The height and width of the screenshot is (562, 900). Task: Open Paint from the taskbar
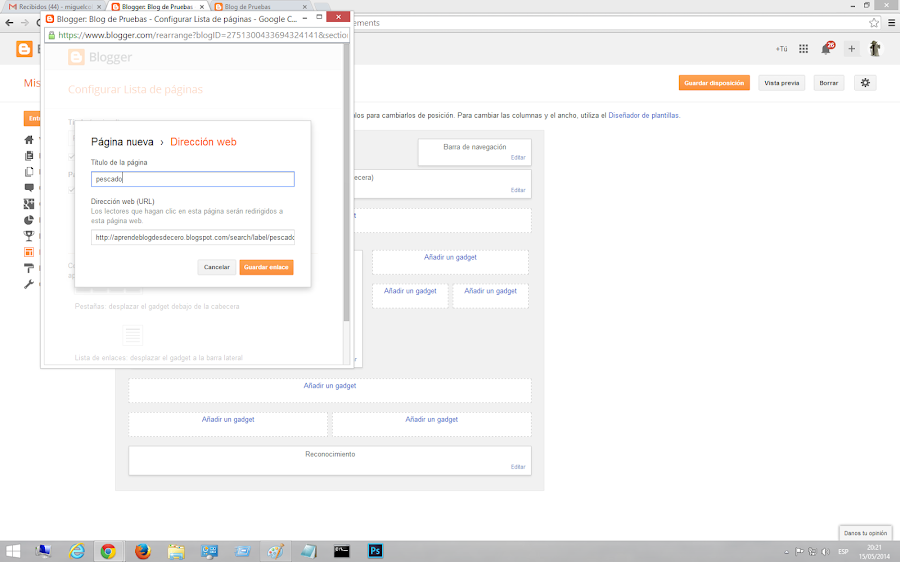point(275,551)
